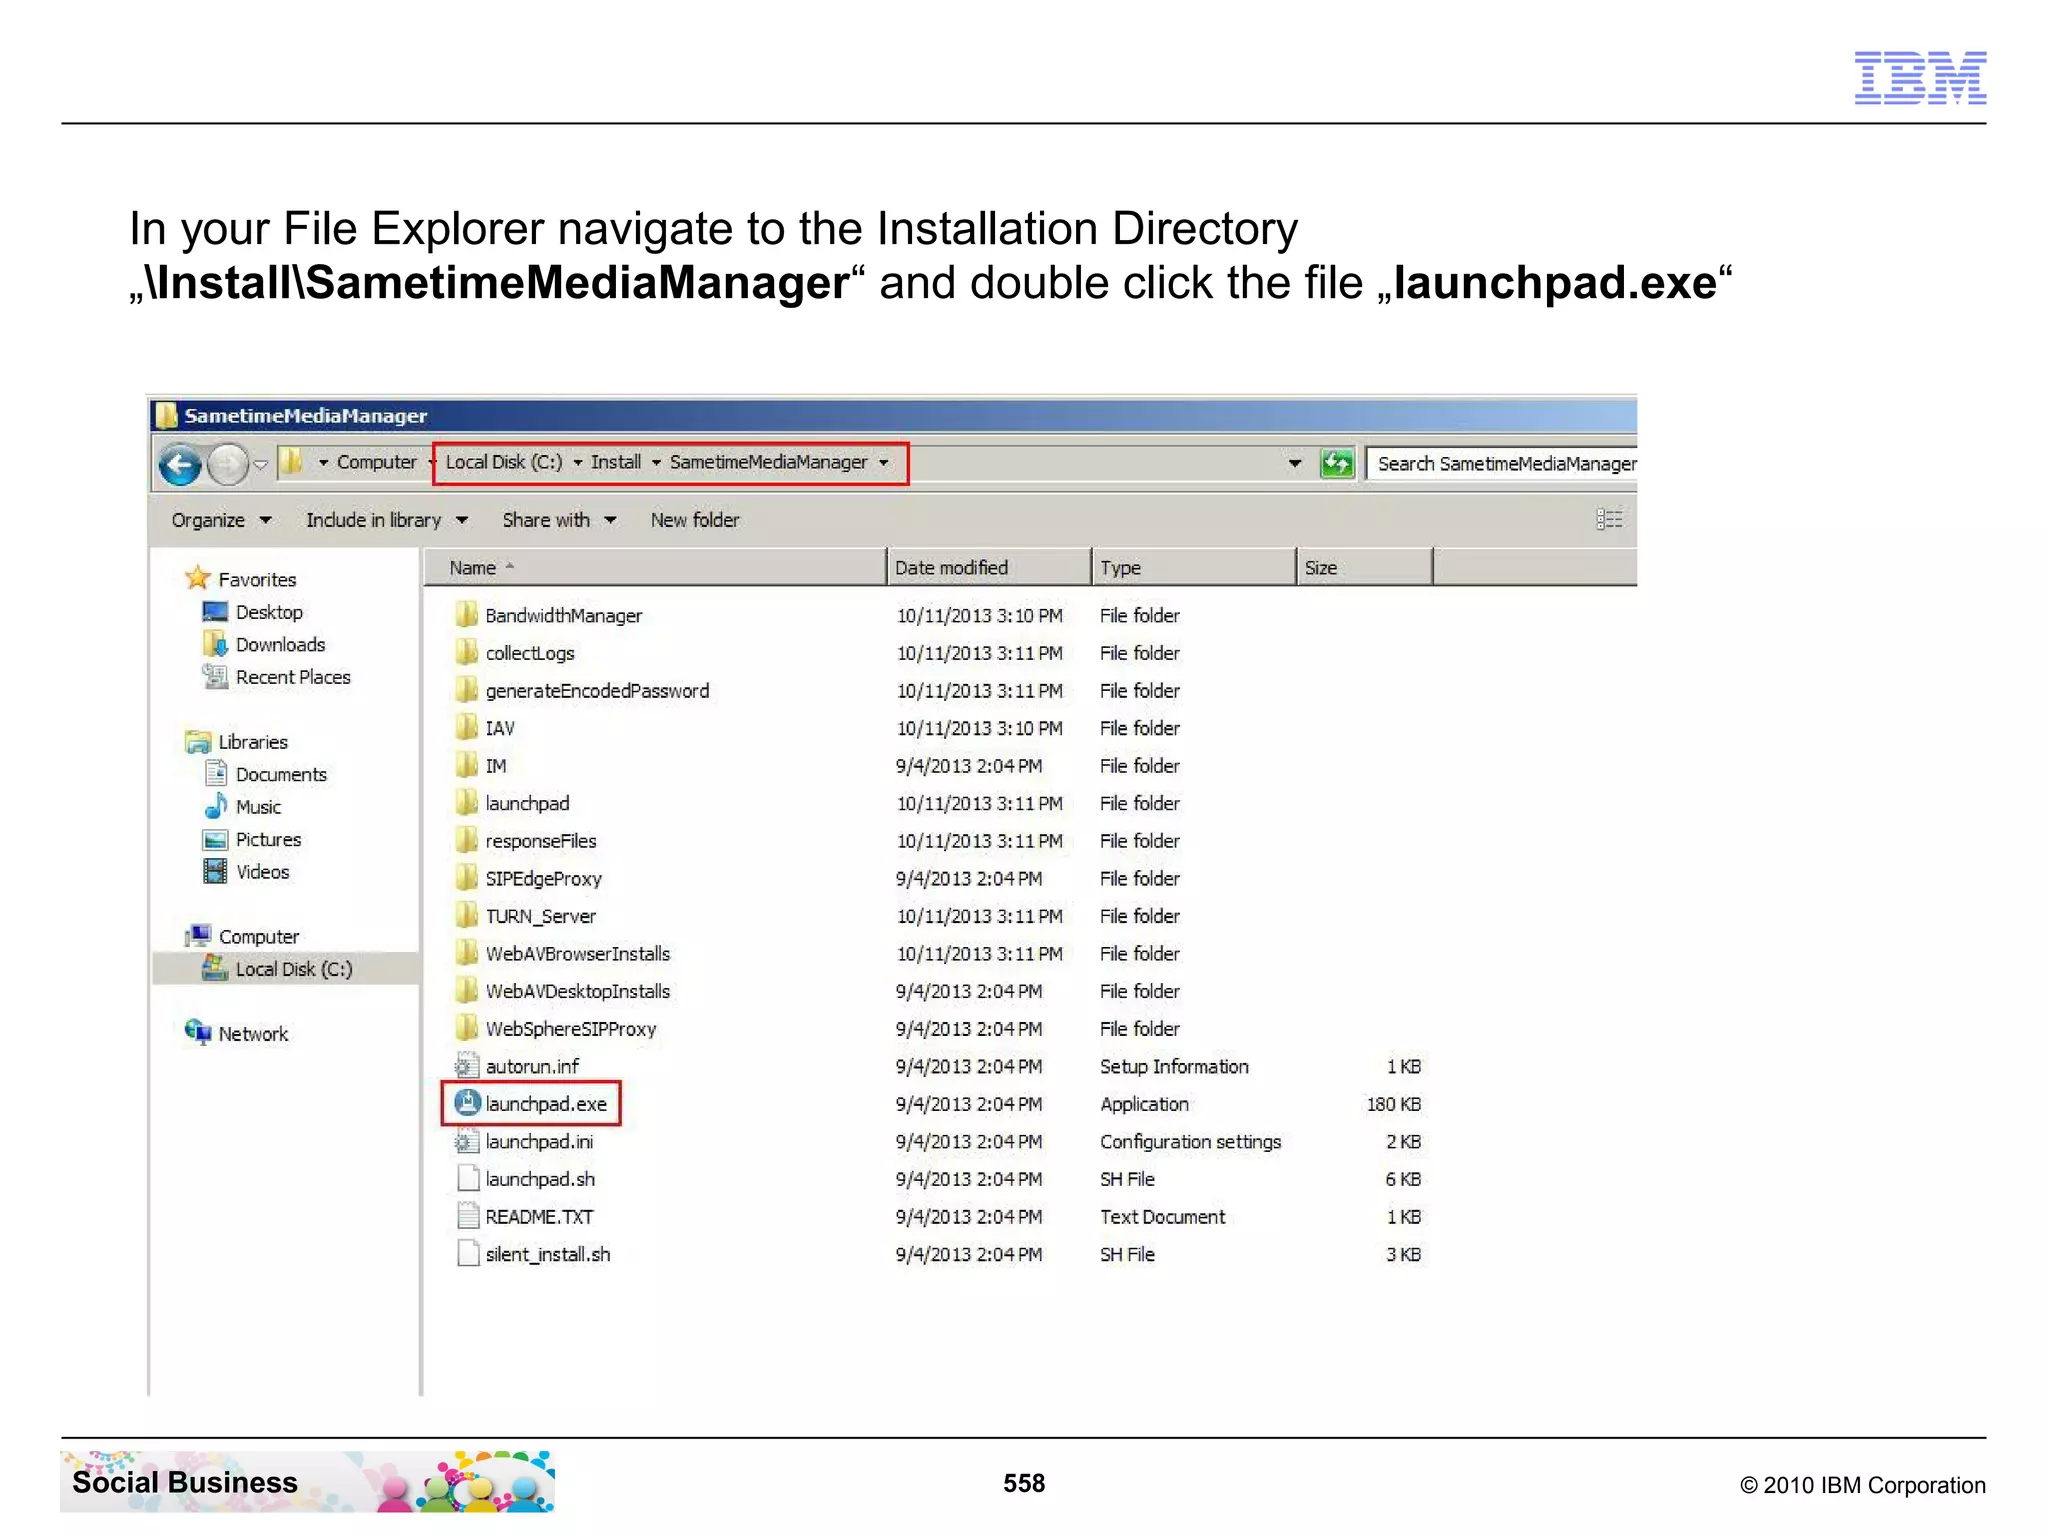The height and width of the screenshot is (1536, 2048).
Task: Open Documents library in navigation pane
Action: (x=265, y=774)
